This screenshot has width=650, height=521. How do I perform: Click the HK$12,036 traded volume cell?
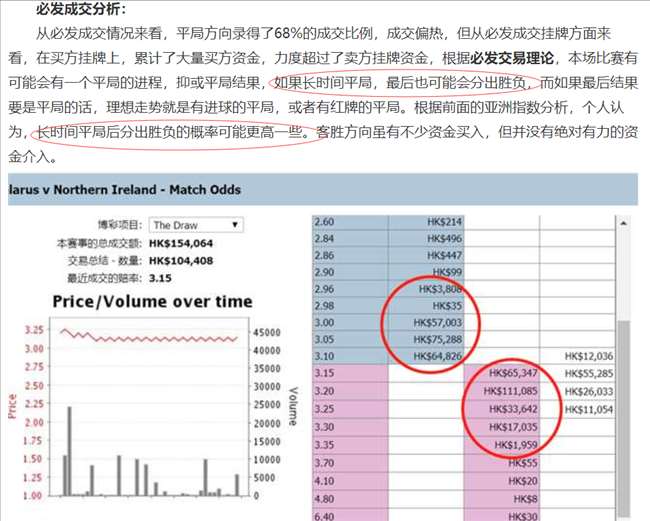588,357
